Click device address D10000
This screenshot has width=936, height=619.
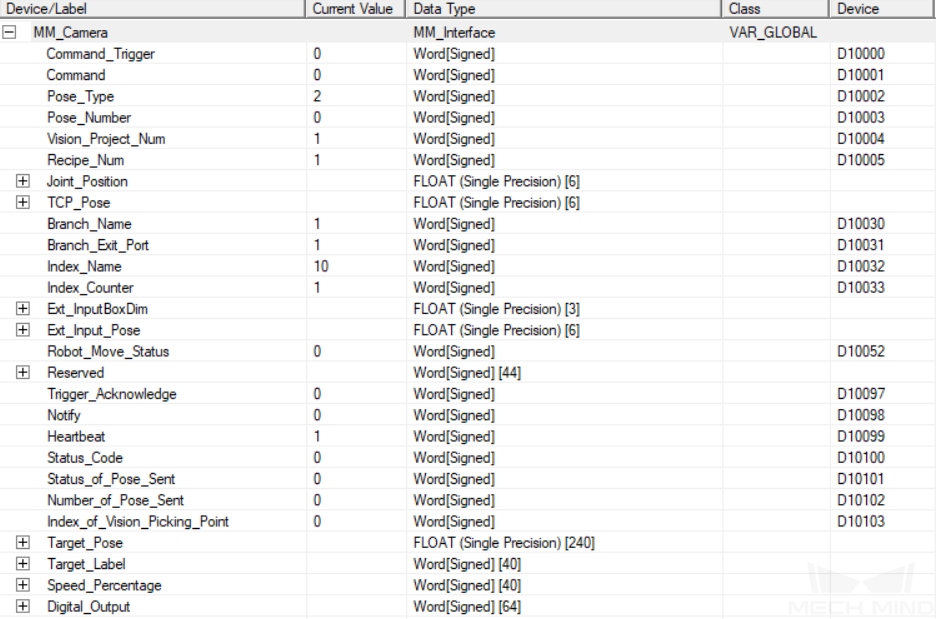861,54
